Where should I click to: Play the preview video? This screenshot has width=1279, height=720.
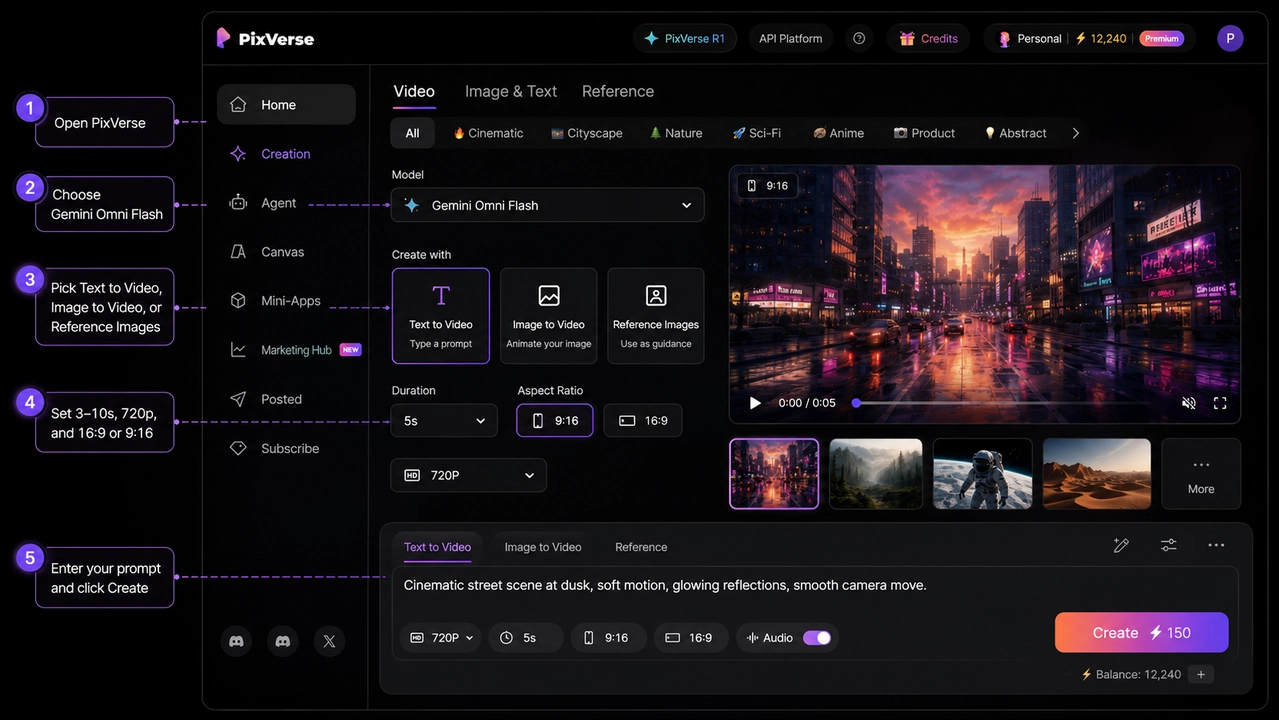click(755, 403)
